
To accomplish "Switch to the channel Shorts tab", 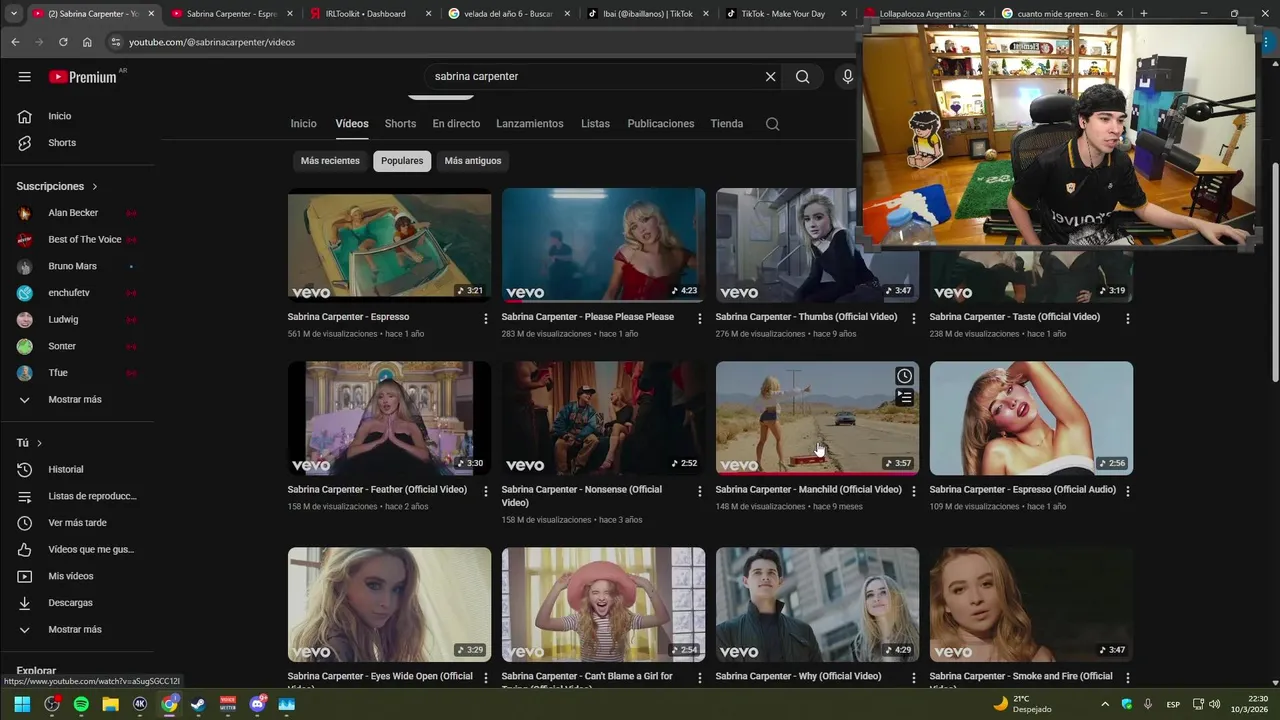I will [x=400, y=124].
